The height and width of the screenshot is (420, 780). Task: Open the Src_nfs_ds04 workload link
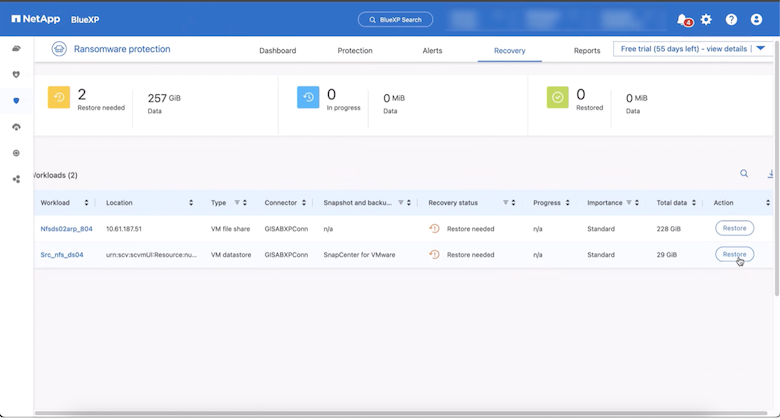pyautogui.click(x=62, y=255)
